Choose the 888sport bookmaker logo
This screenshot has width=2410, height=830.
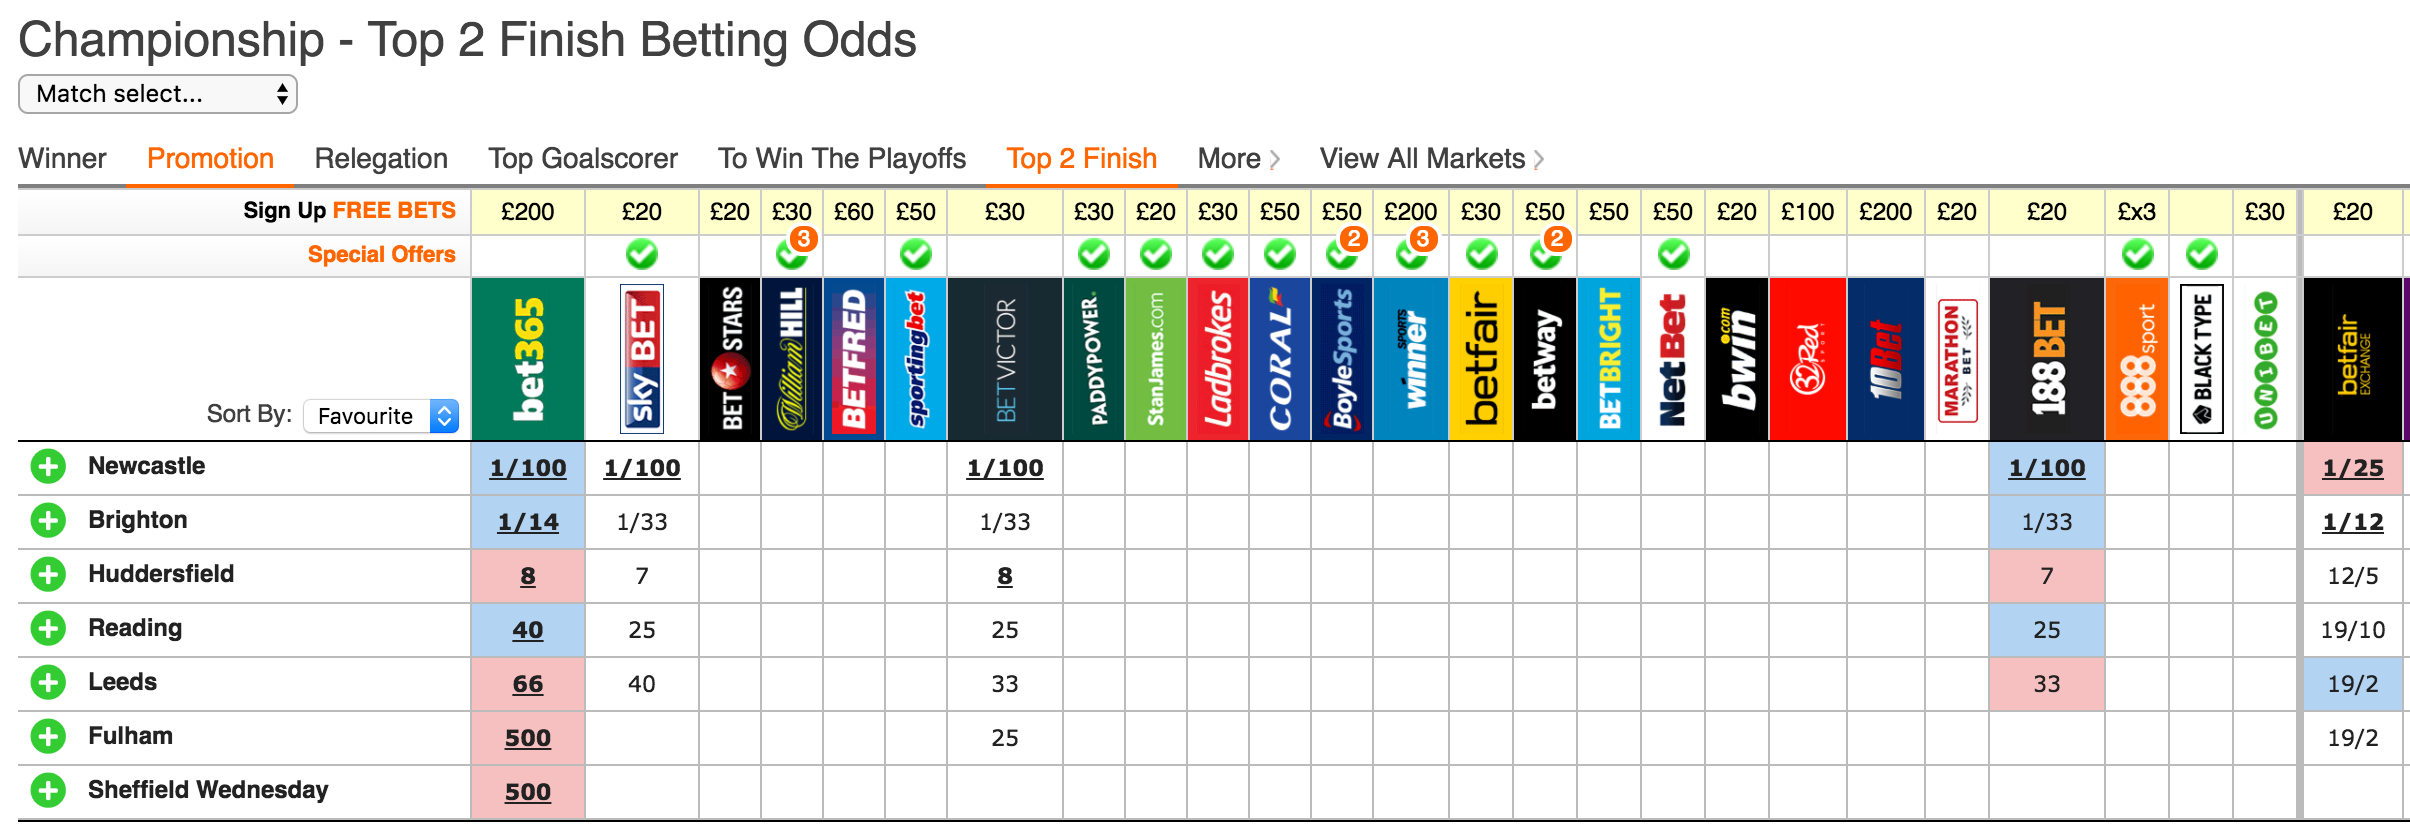[x=2137, y=359]
